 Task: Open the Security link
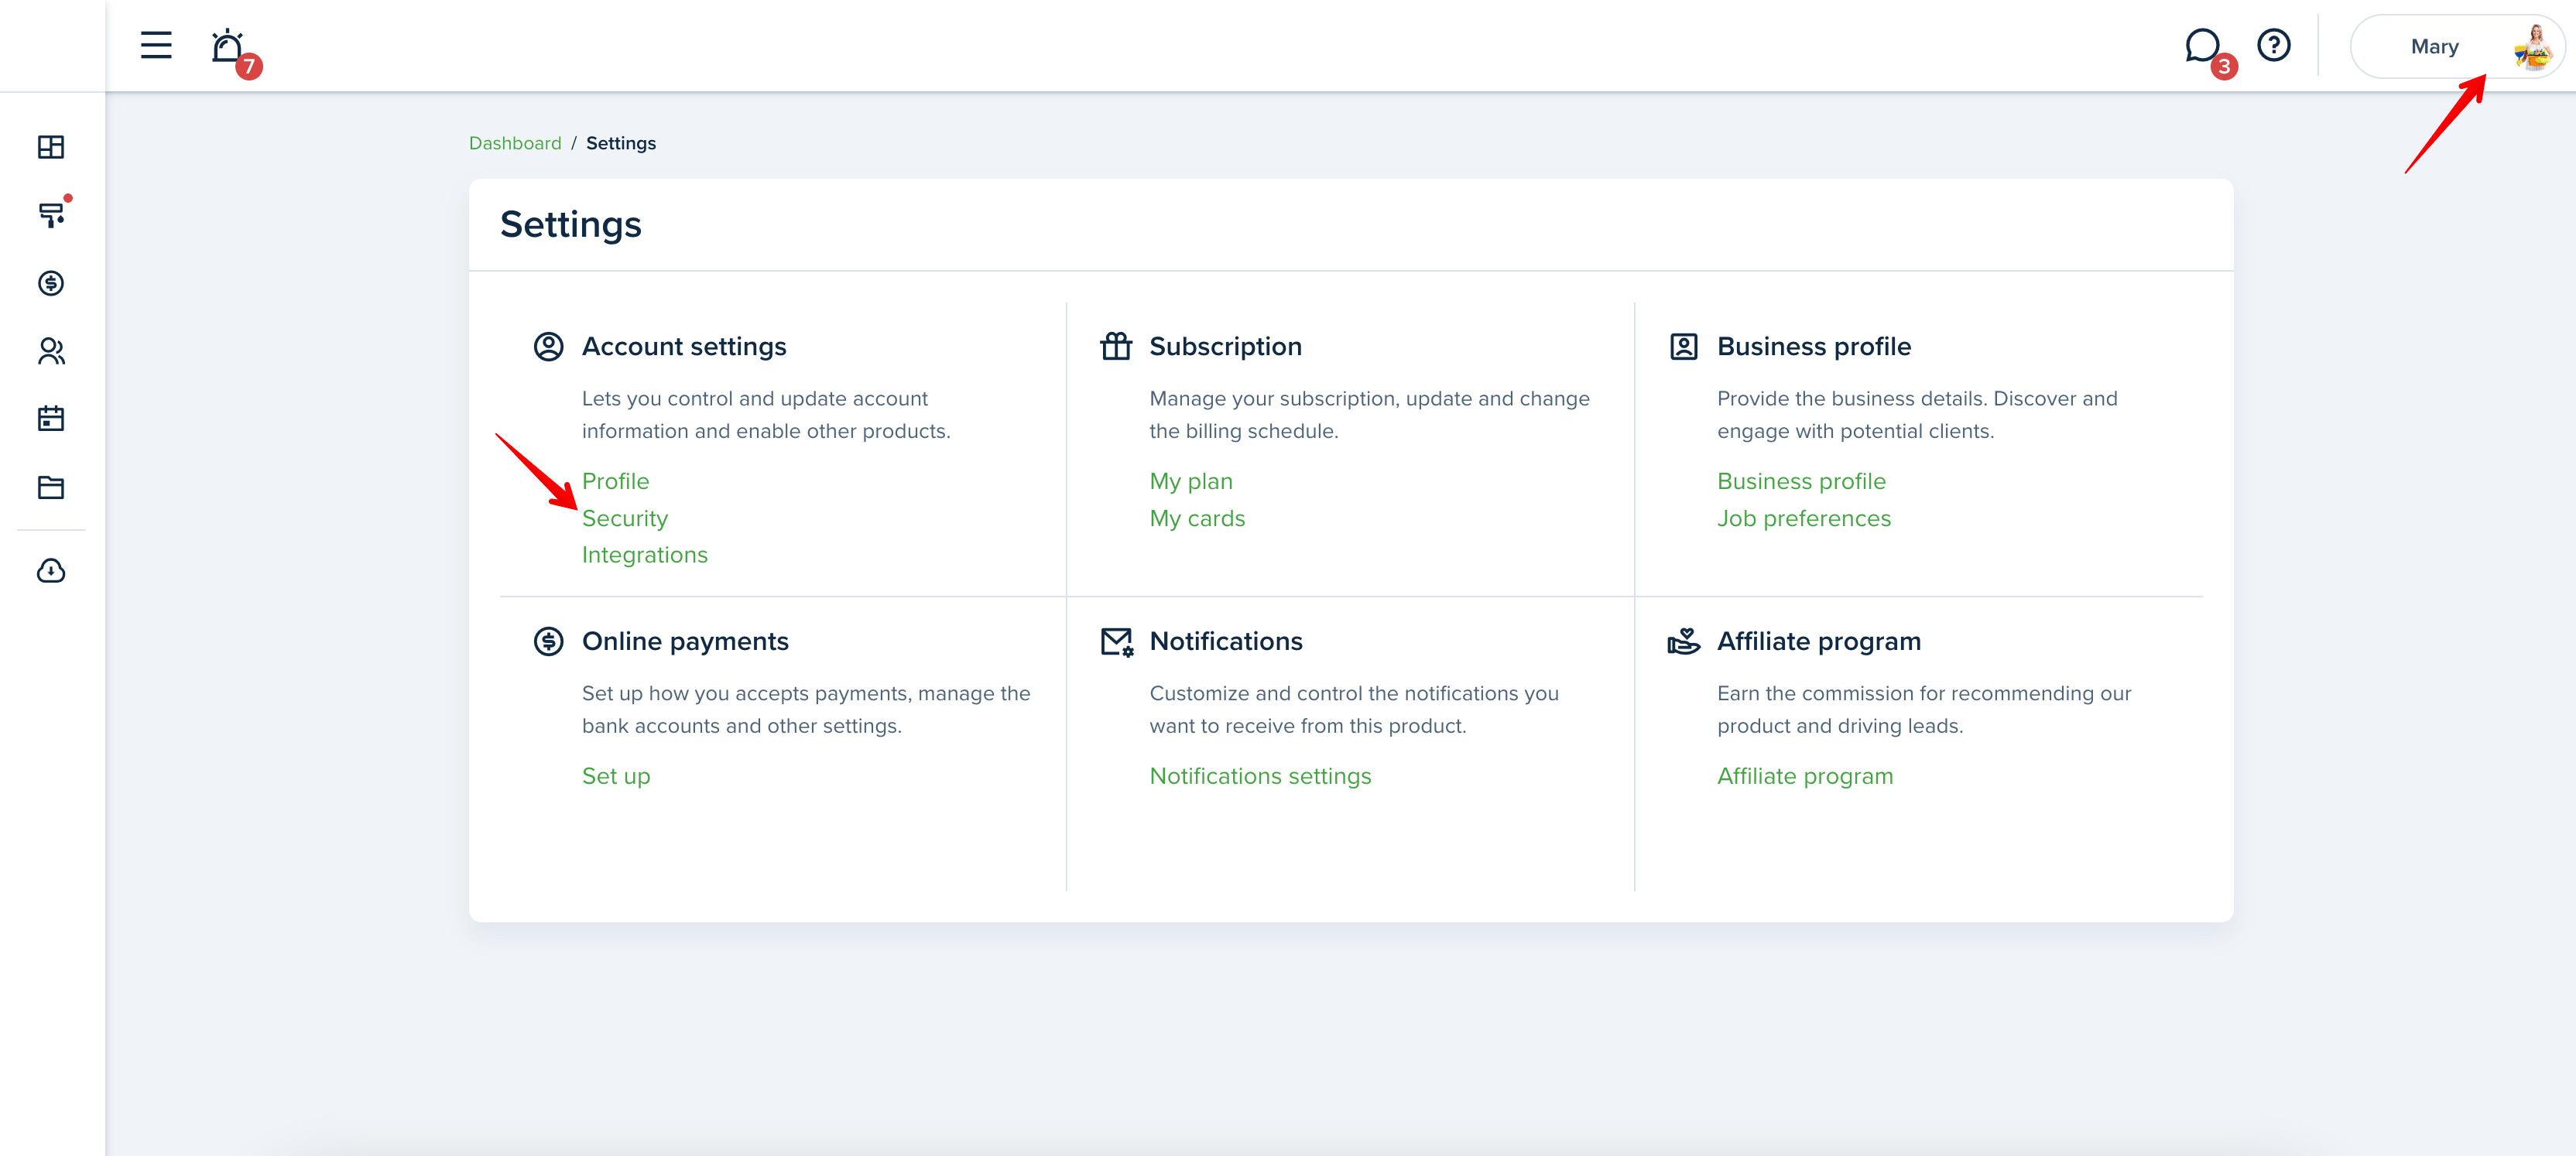[625, 518]
